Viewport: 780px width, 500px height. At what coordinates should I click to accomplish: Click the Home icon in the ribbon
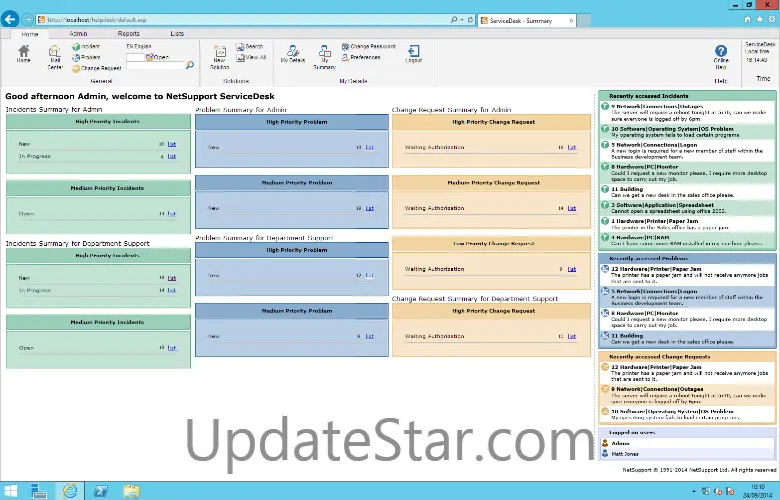(23, 53)
